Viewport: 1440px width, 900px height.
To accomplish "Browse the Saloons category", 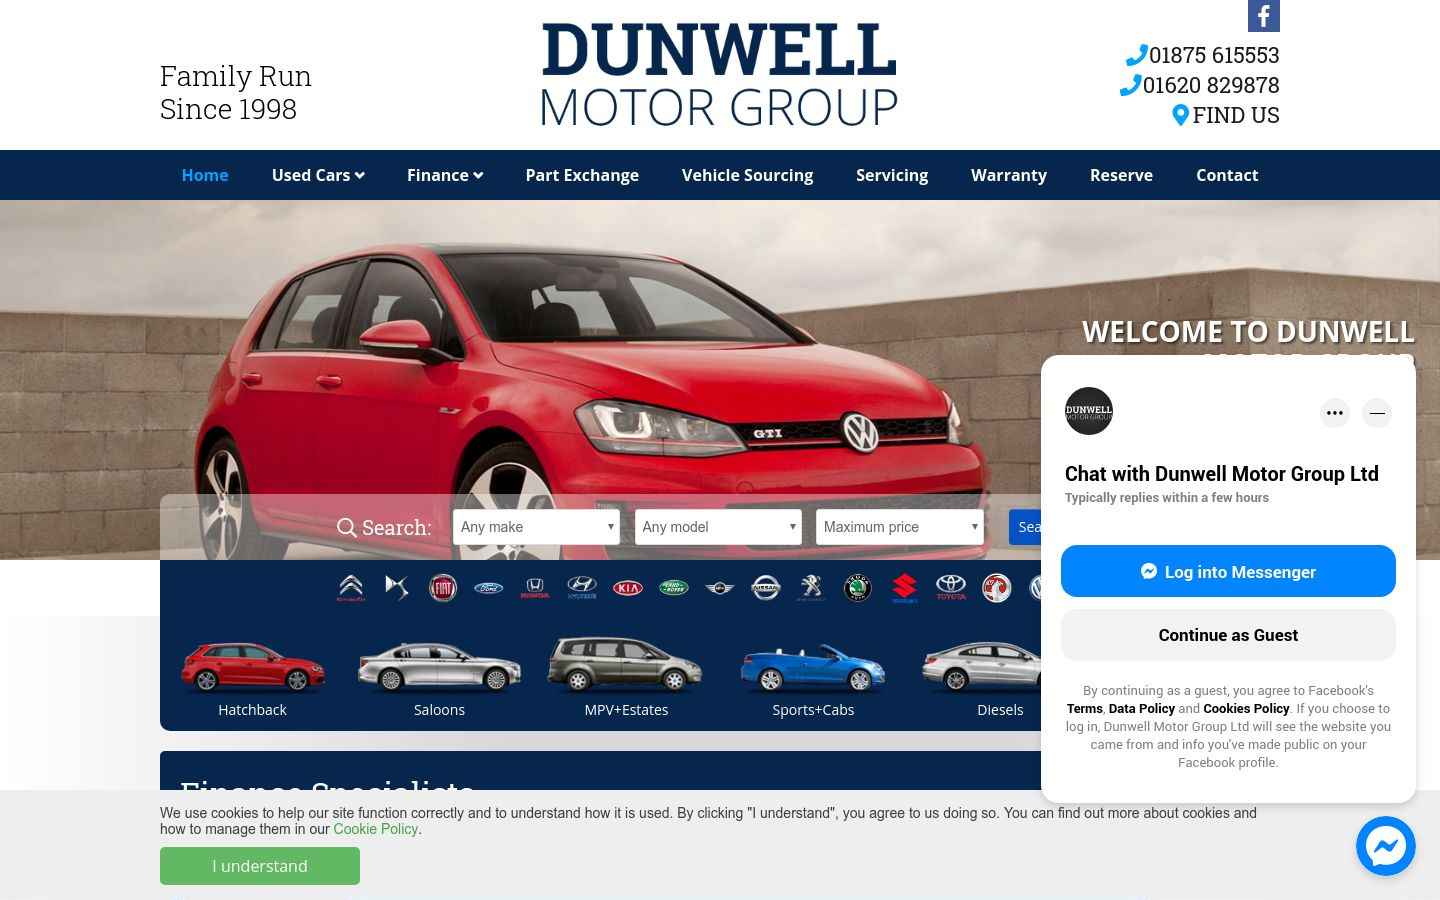I will coord(439,677).
